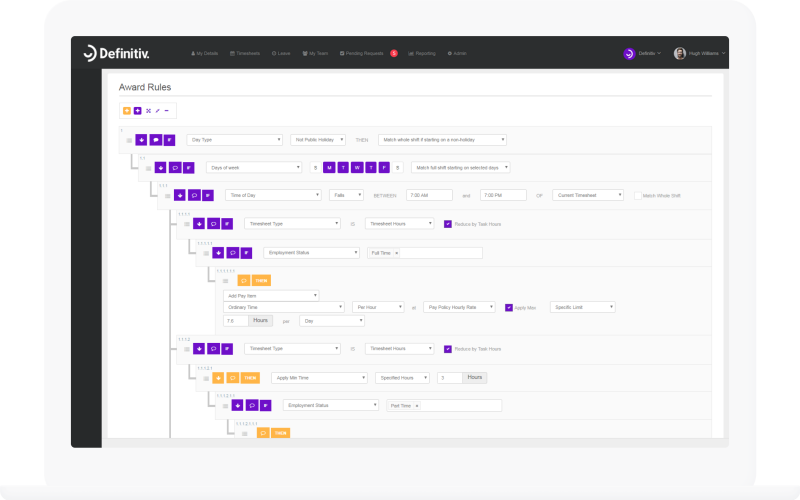Open the Per Hour dropdown
The height and width of the screenshot is (500, 800).
click(379, 307)
